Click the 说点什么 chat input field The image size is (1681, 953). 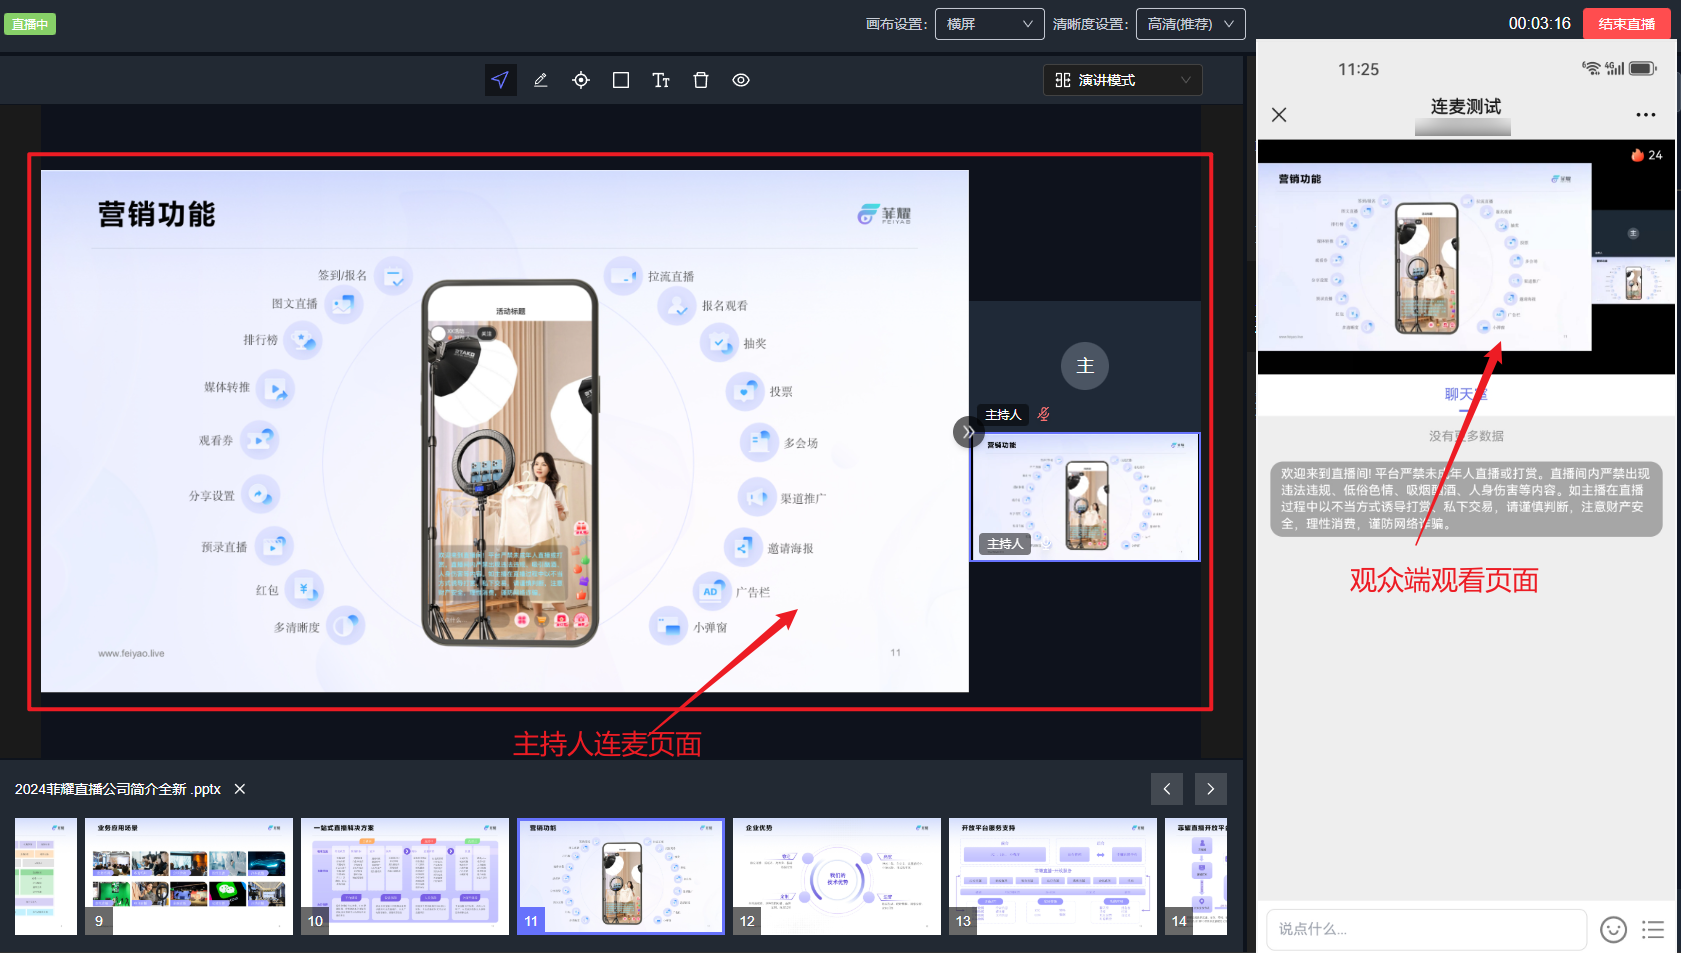pyautogui.click(x=1425, y=929)
